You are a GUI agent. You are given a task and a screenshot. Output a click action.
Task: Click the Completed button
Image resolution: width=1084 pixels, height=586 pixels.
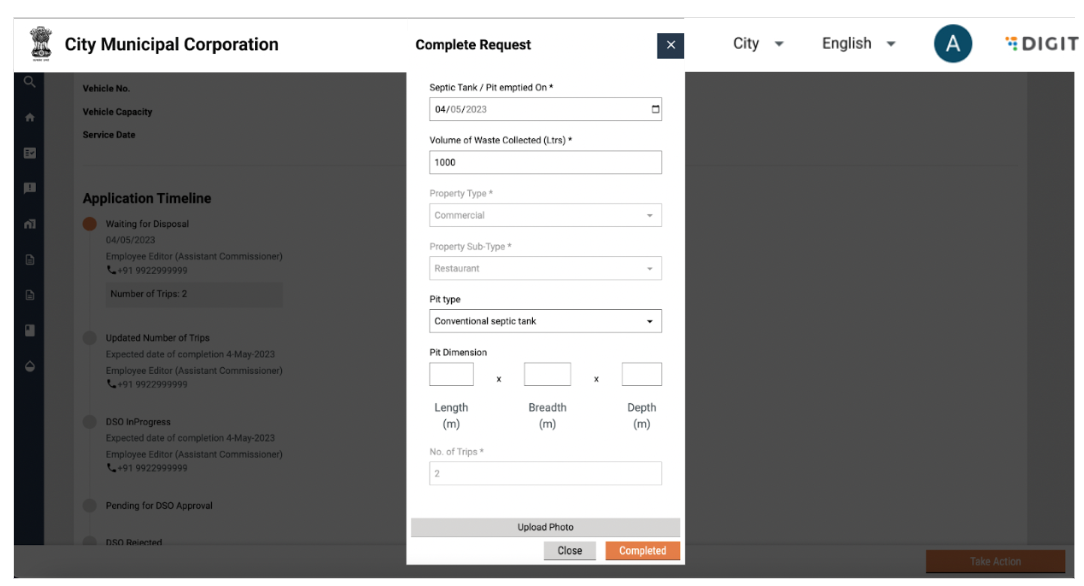click(642, 551)
